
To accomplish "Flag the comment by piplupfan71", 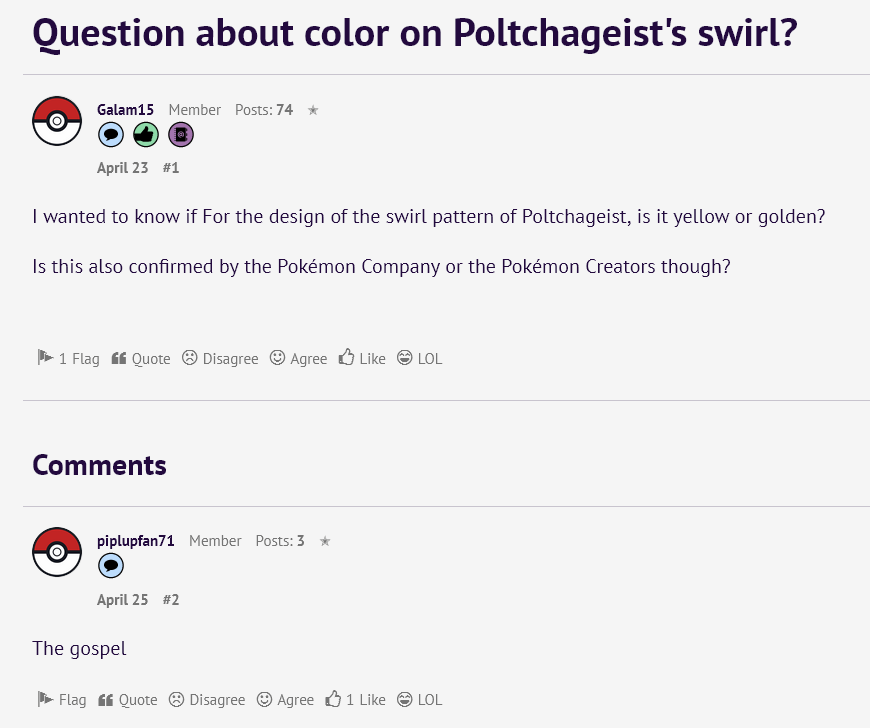I will point(62,700).
